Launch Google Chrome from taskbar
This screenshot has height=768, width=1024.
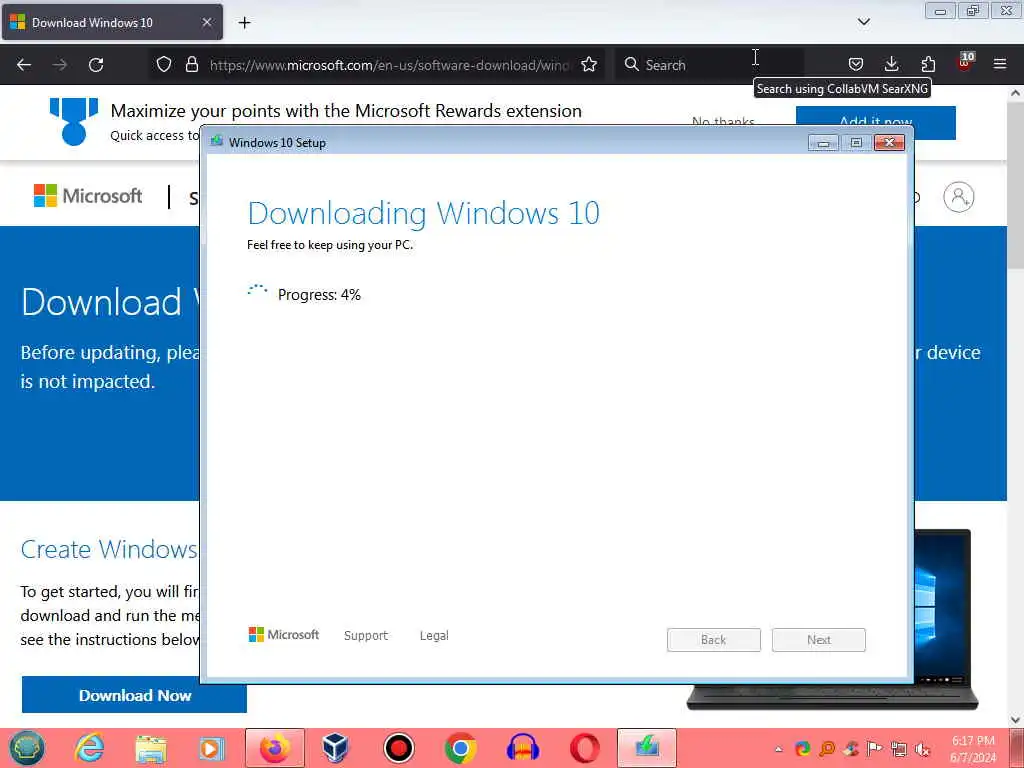pos(460,748)
